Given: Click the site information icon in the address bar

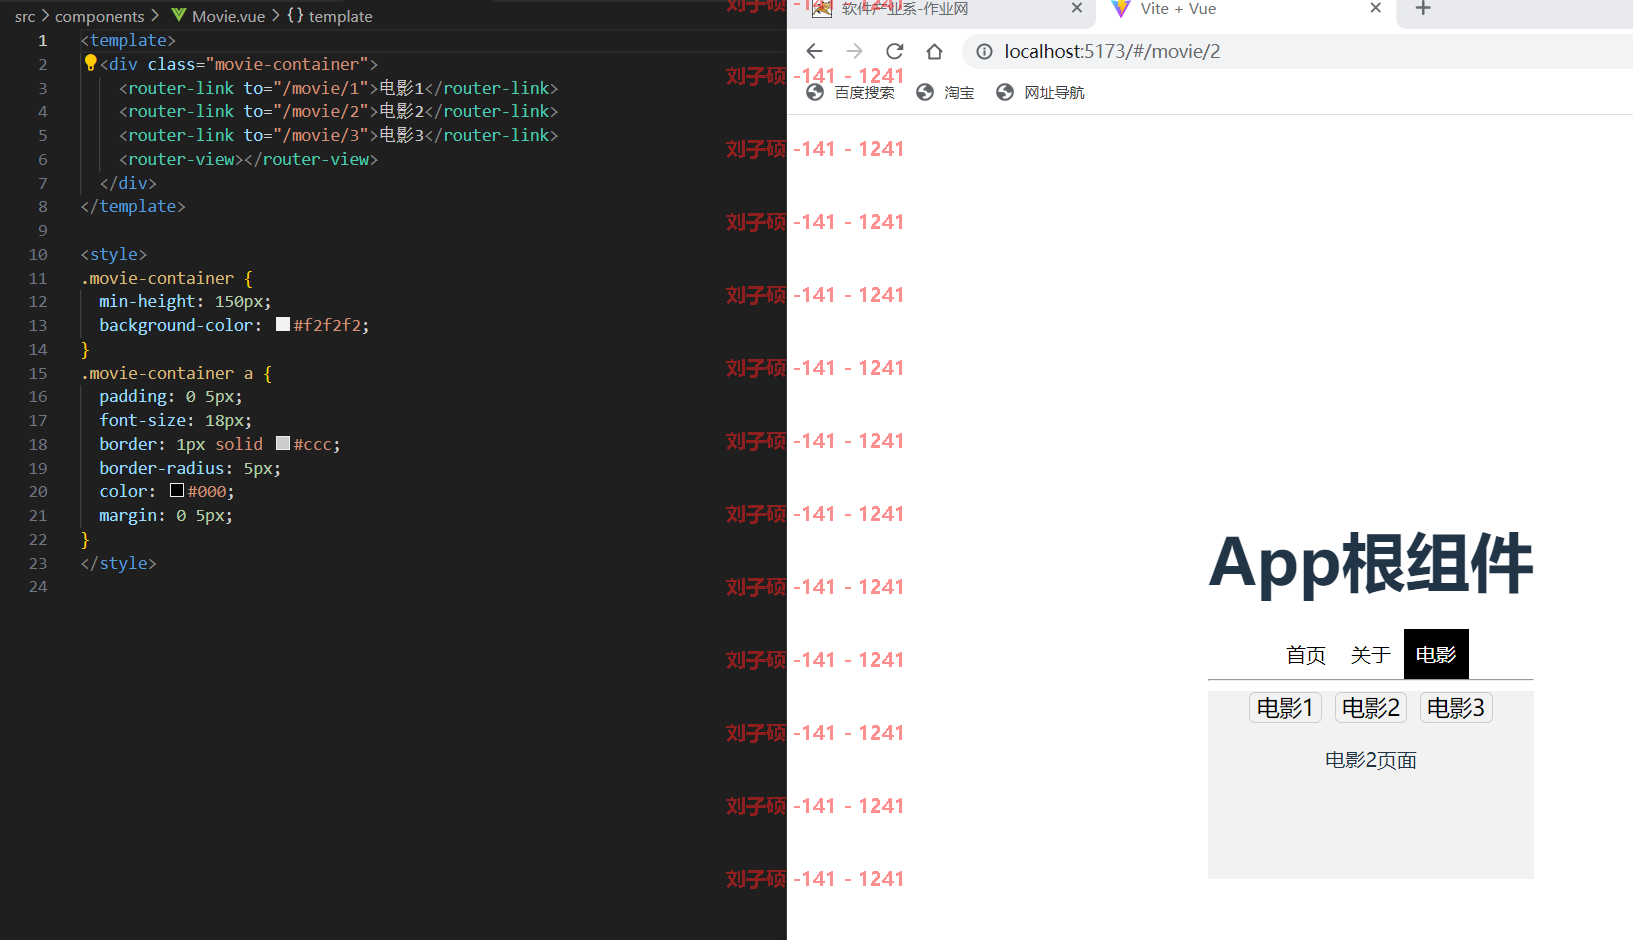Looking at the screenshot, I should 984,51.
